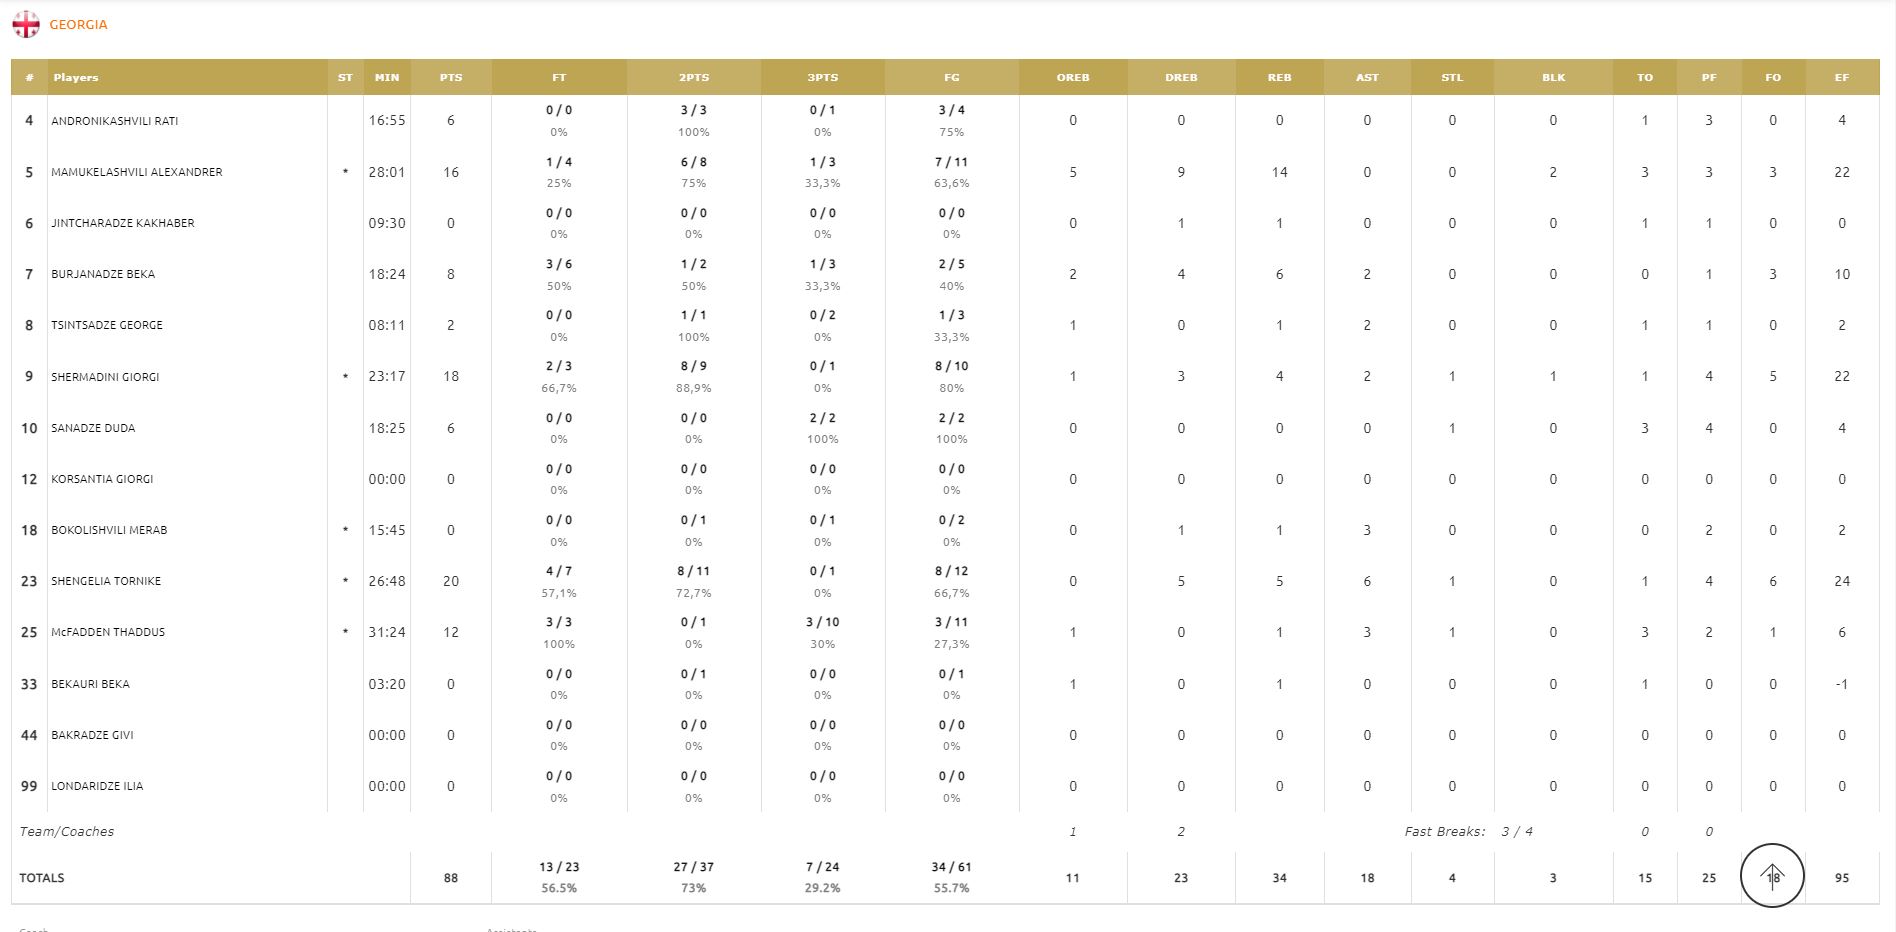Open player Shengelia Tornike's name
Viewport: 1896px width, 932px height.
(x=106, y=581)
